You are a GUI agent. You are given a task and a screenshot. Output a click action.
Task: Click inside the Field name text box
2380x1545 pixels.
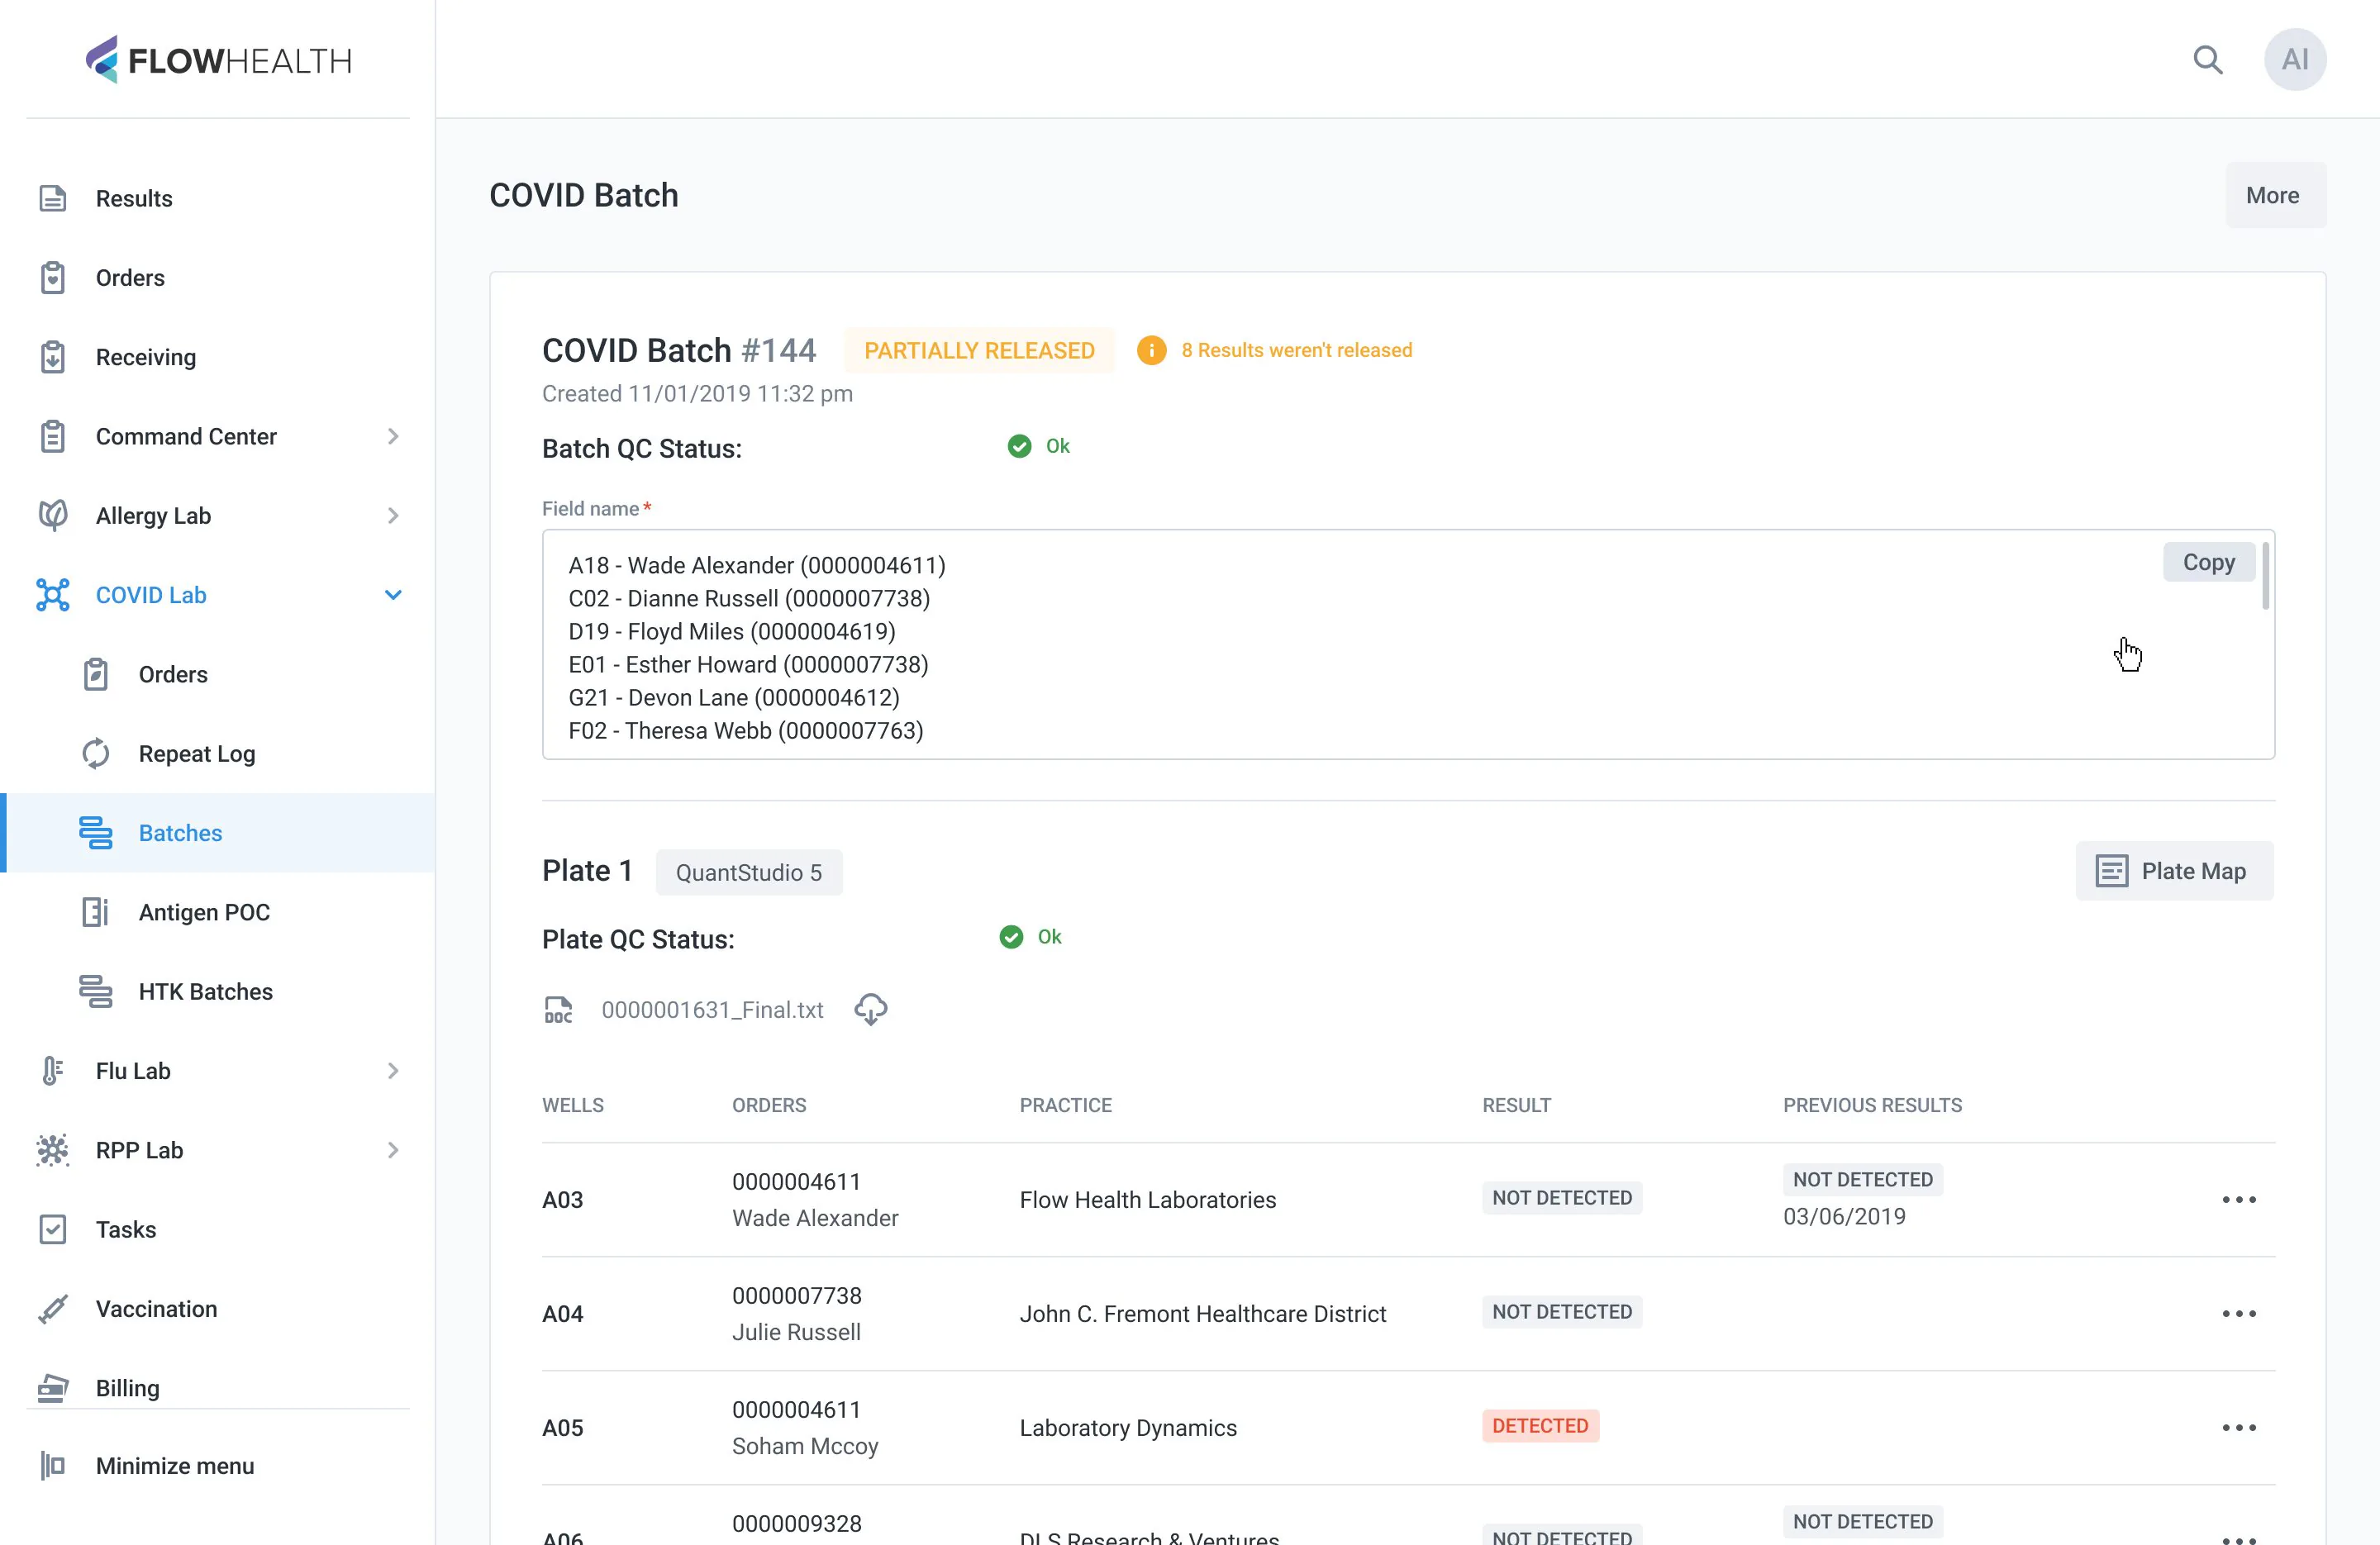pos(1408,645)
